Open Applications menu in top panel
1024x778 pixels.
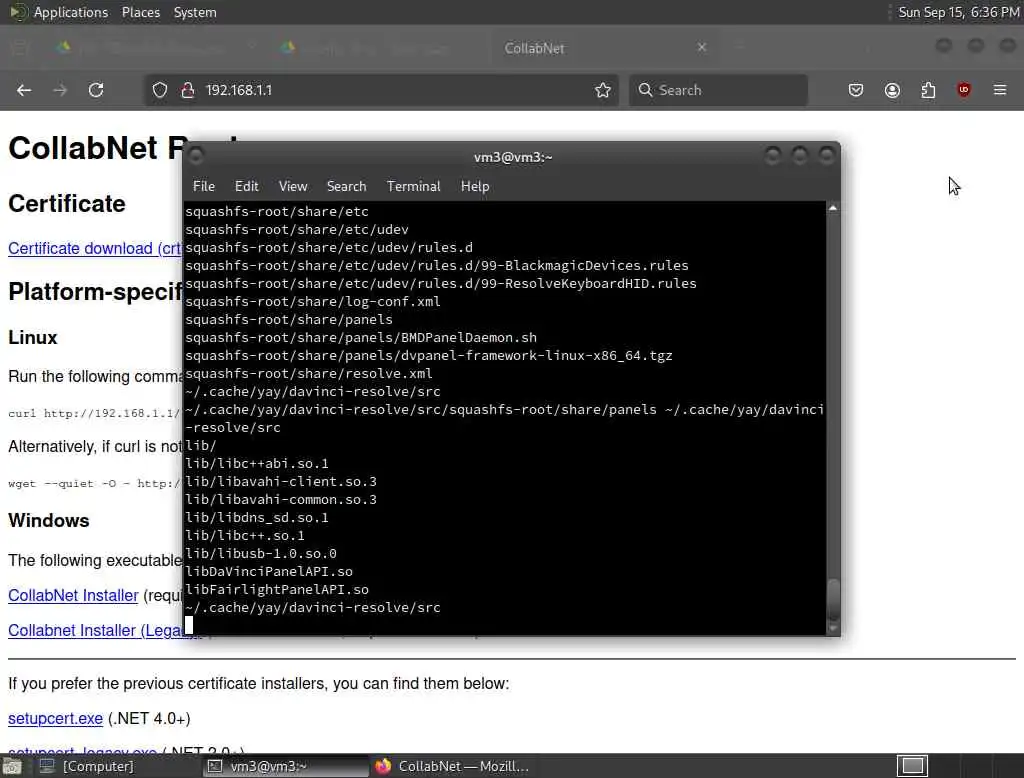coord(71,12)
